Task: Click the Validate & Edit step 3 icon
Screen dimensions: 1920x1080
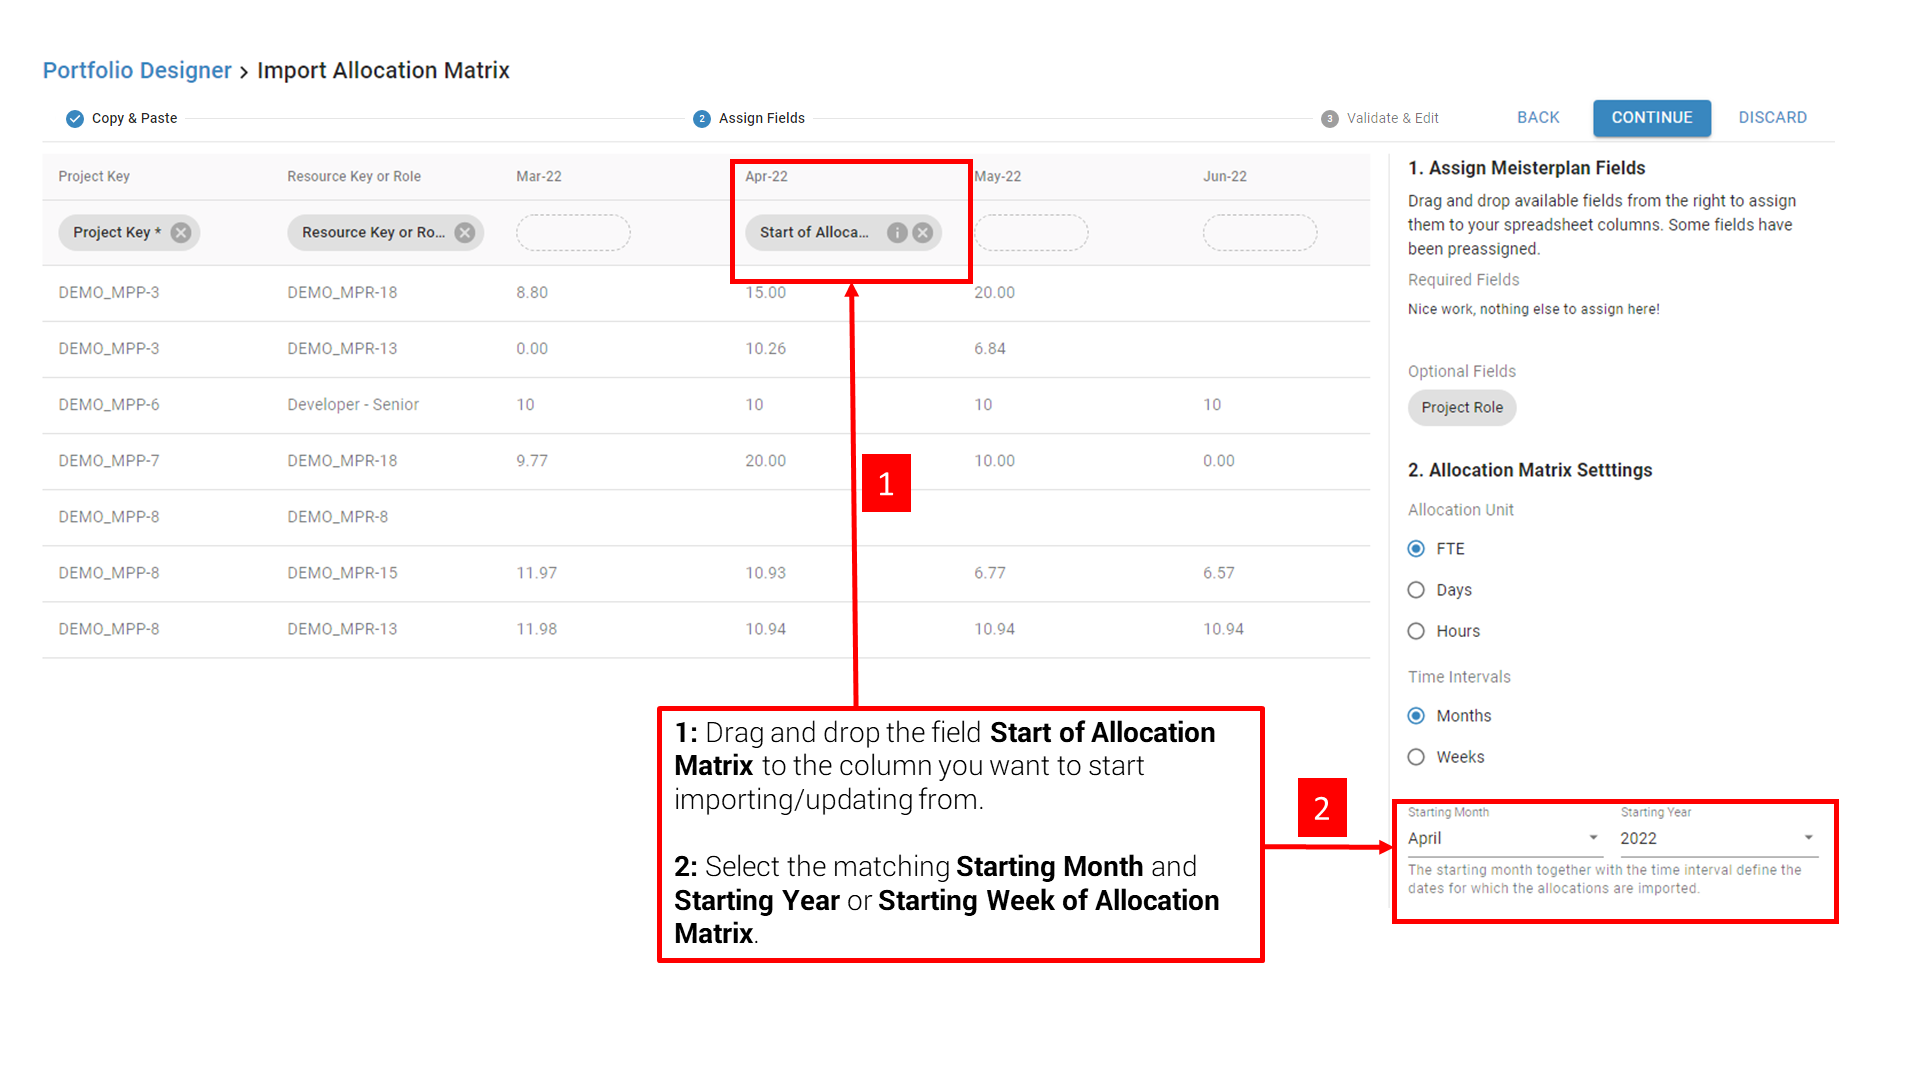Action: pos(1329,118)
